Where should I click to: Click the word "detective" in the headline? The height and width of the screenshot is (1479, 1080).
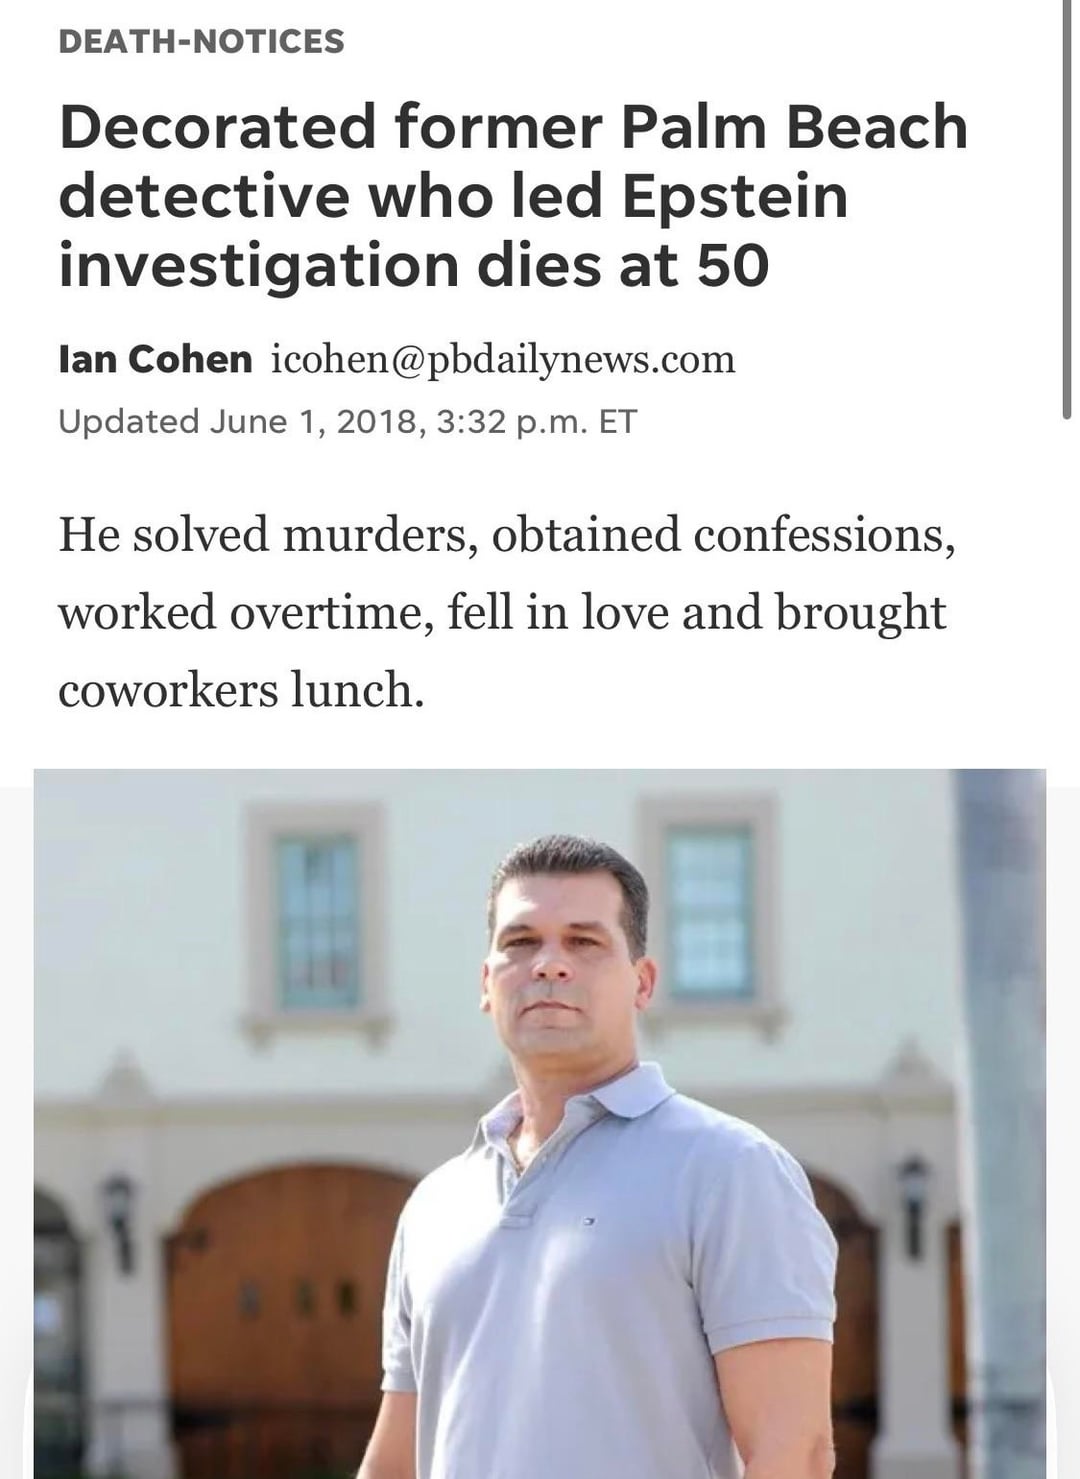(205, 196)
